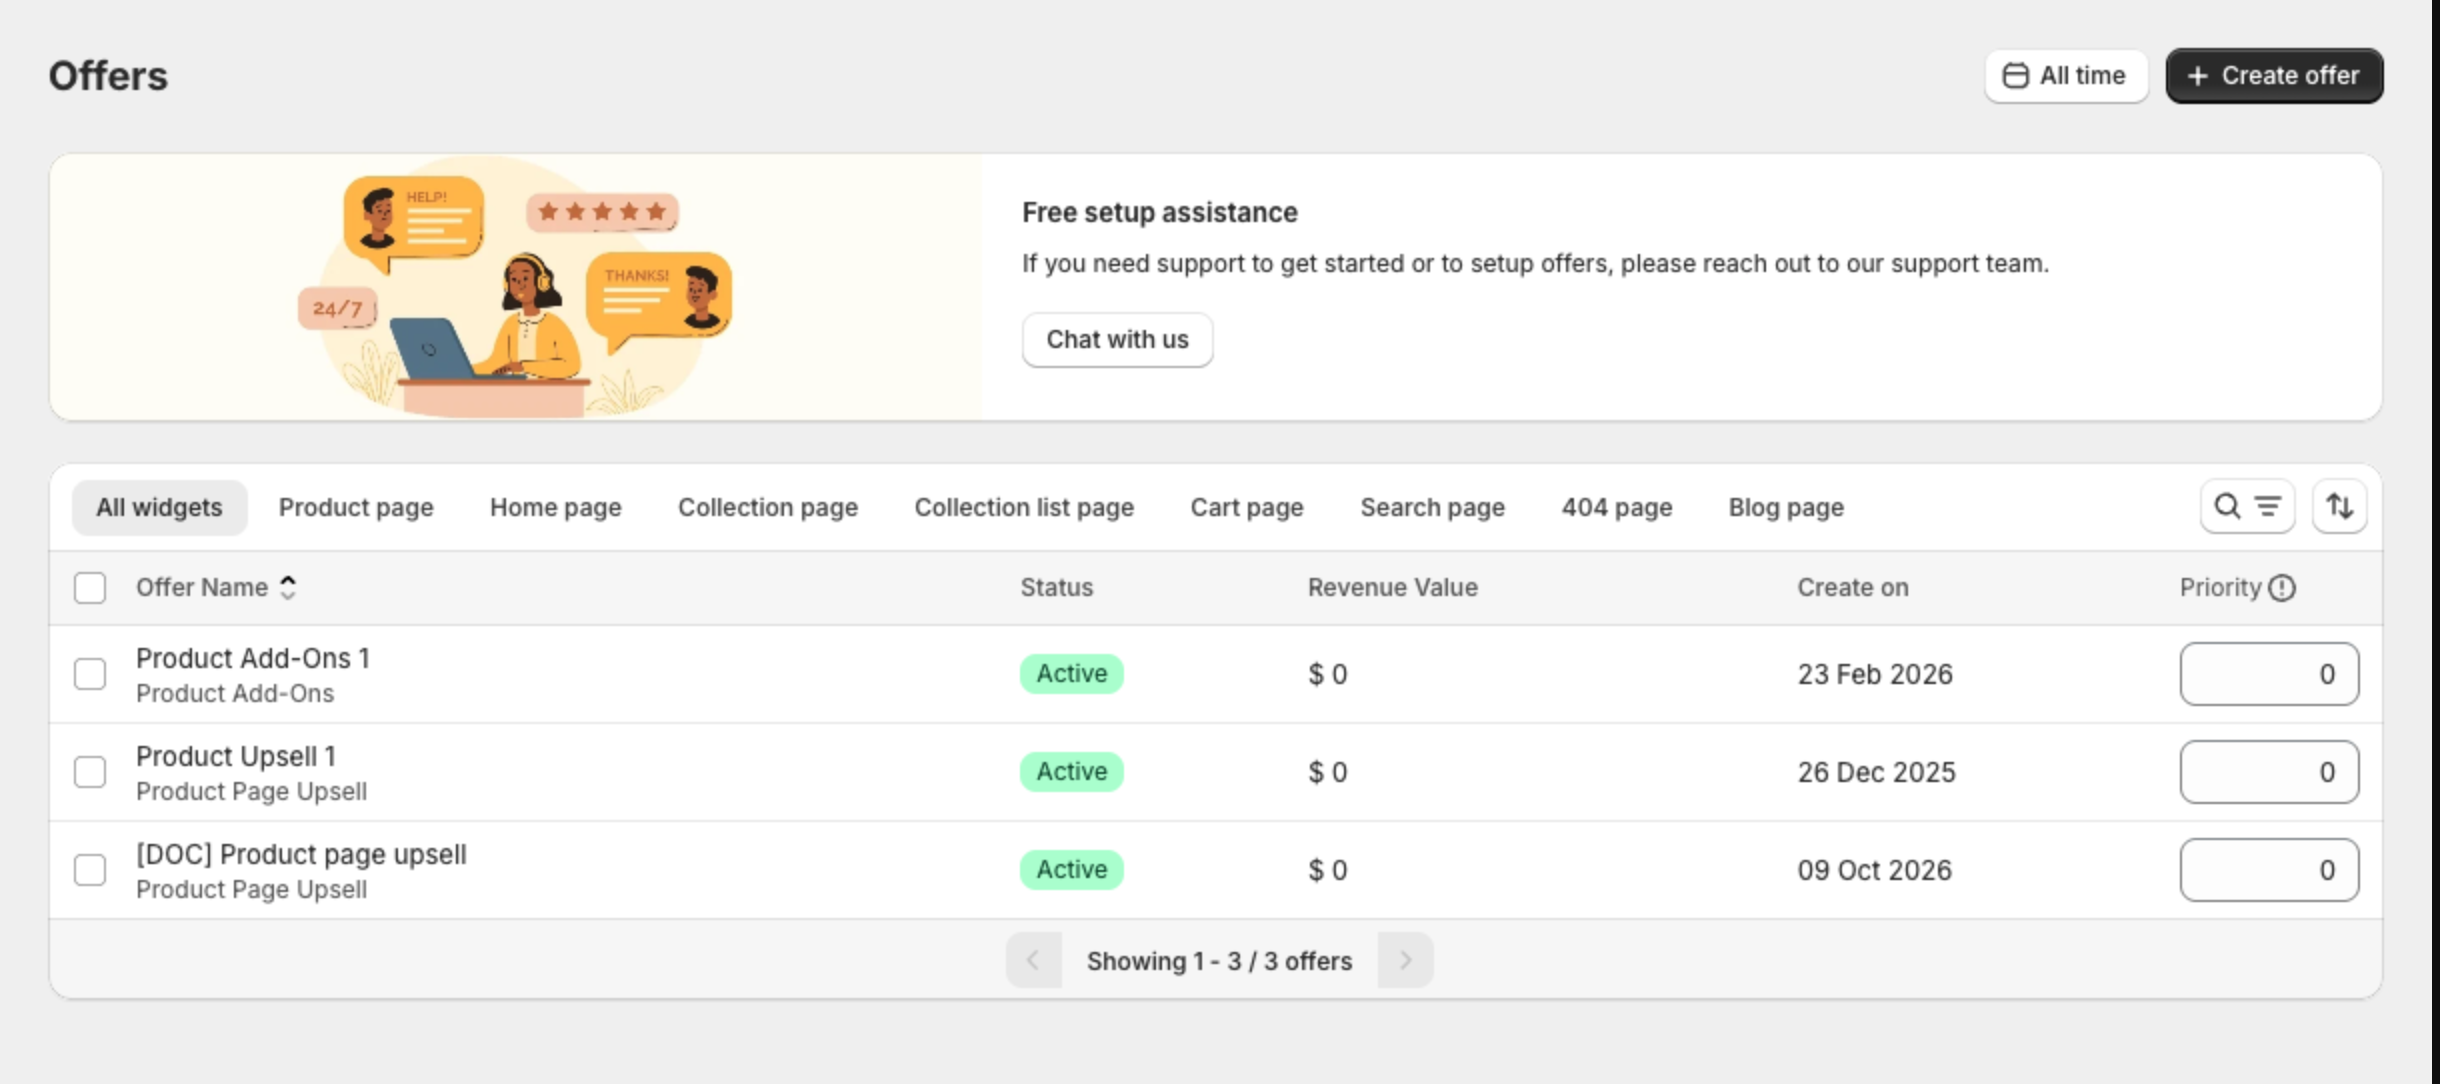This screenshot has height=1084, width=2440.
Task: Open the Product Upsell 1 offer
Action: click(x=236, y=757)
